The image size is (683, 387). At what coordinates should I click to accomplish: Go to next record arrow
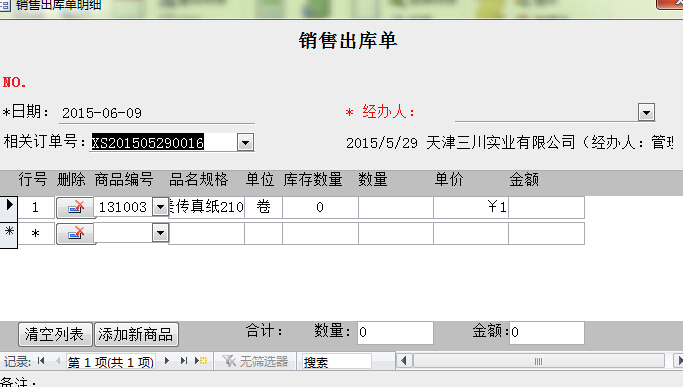[167, 361]
